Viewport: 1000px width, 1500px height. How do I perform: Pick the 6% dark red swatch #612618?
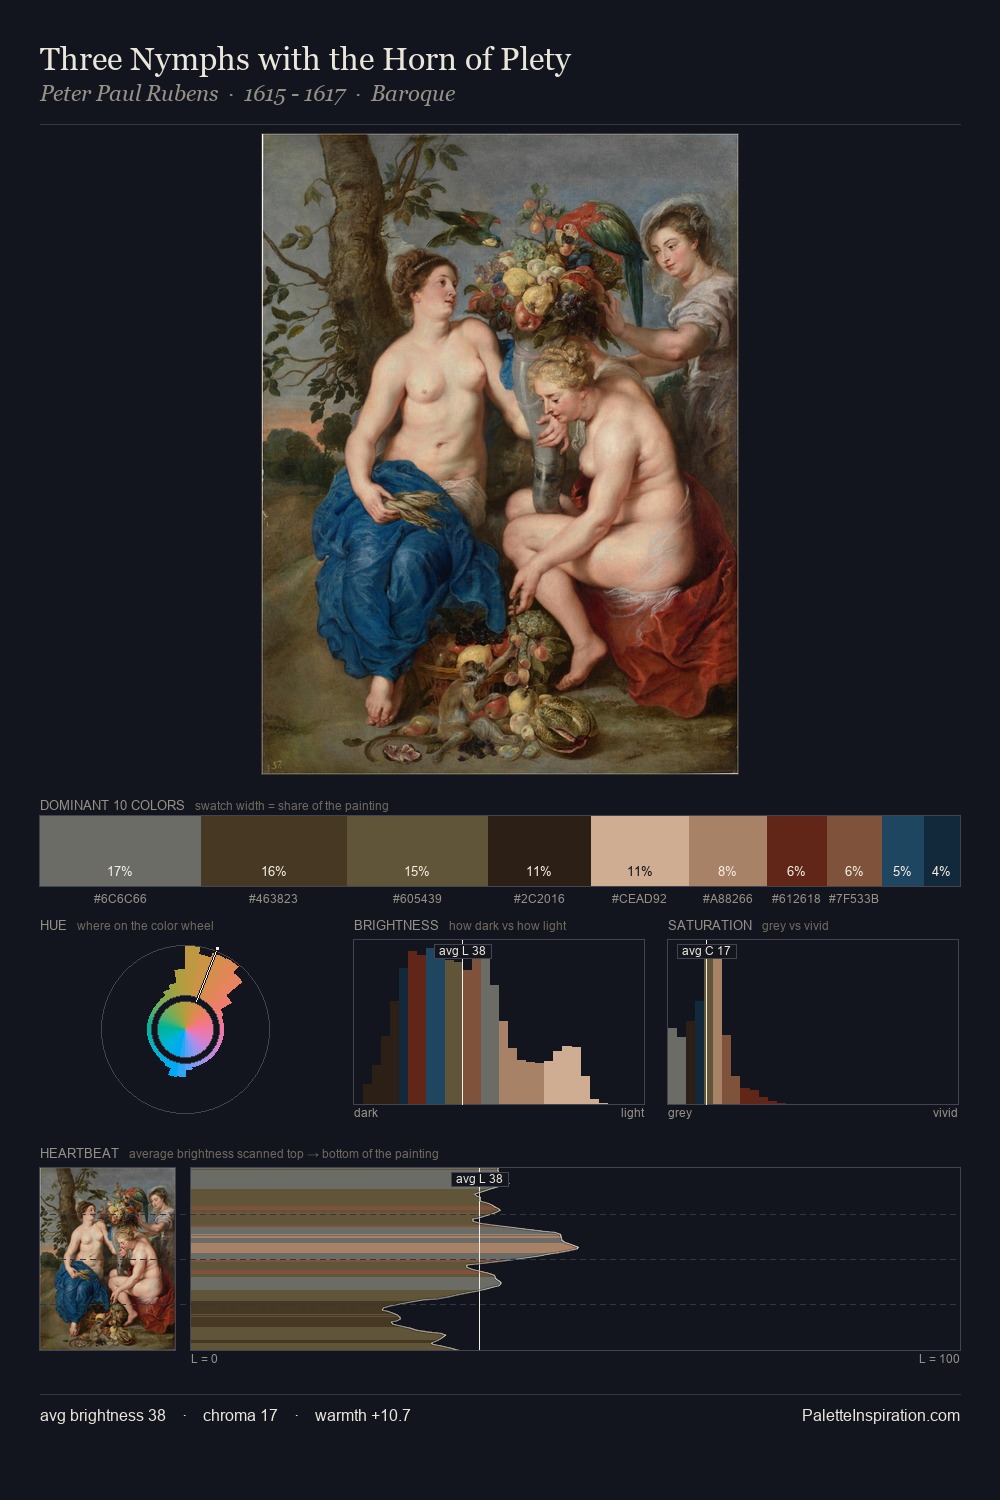click(797, 851)
